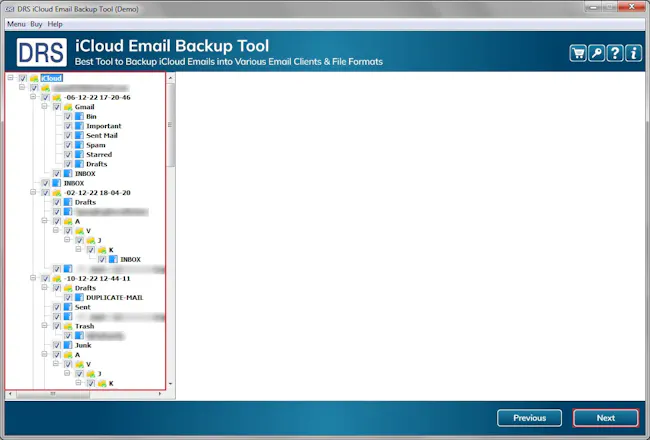The height and width of the screenshot is (440, 650).
Task: Select the Sent Mail tree item
Action: pyautogui.click(x=102, y=135)
